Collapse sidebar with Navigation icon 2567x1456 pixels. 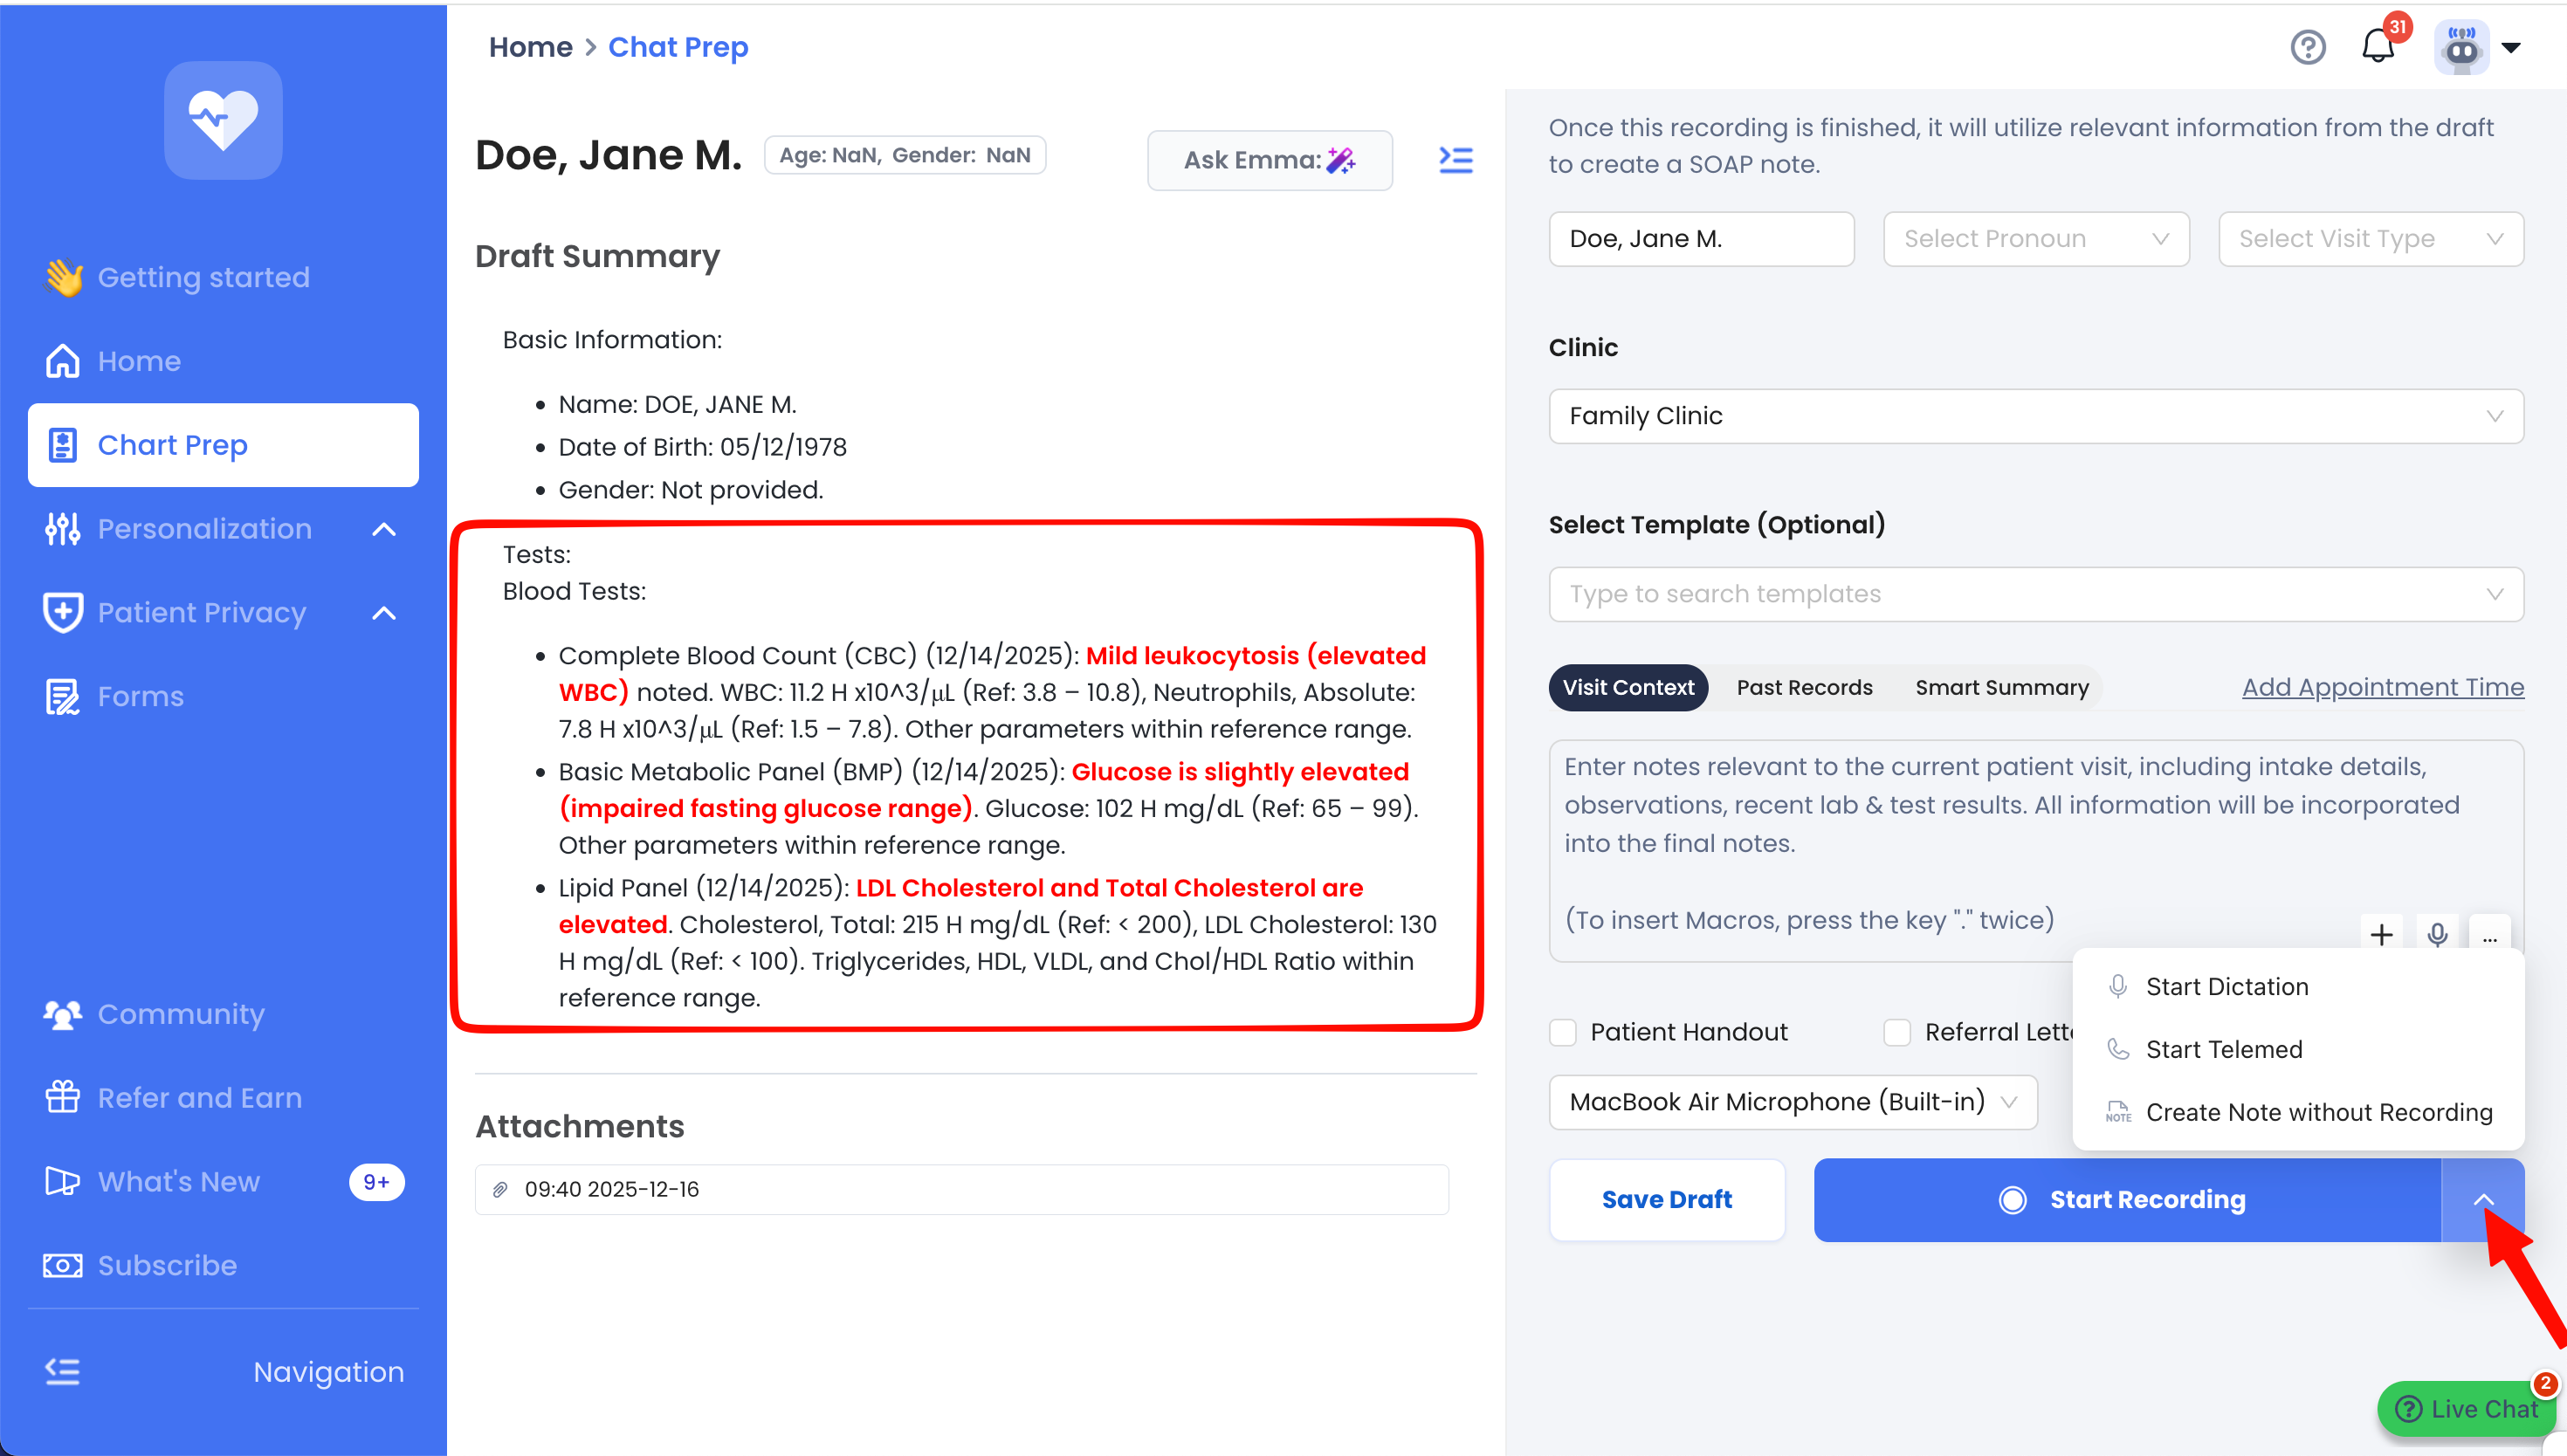[62, 1371]
